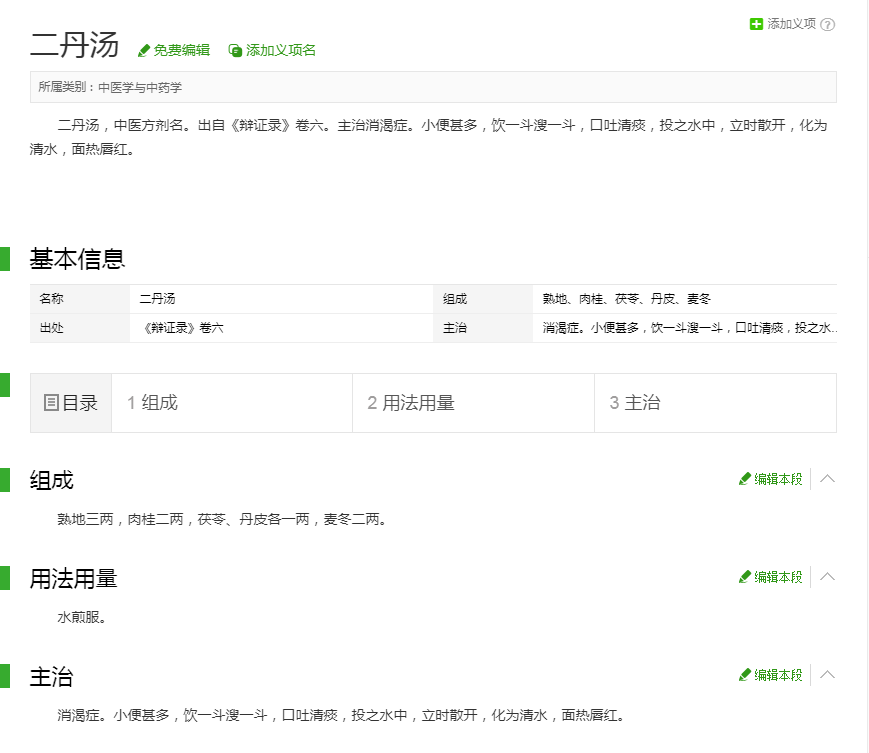Screen dimensions: 869x753
Task: Collapse the 用法用量 section with its chevron
Action: coord(827,577)
